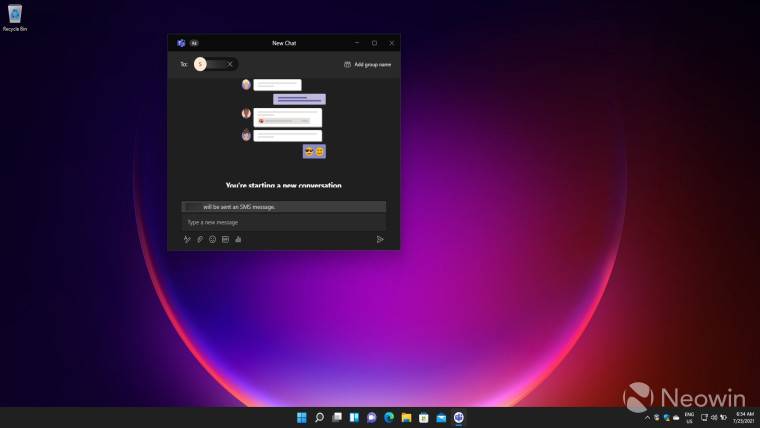The width and height of the screenshot is (760, 428).
Task: Open the Emoji picker
Action: pyautogui.click(x=212, y=239)
